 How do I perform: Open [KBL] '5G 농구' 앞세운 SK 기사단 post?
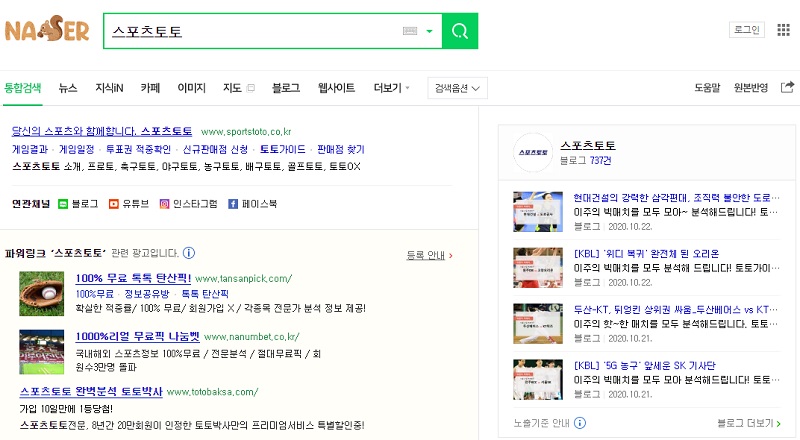click(644, 365)
